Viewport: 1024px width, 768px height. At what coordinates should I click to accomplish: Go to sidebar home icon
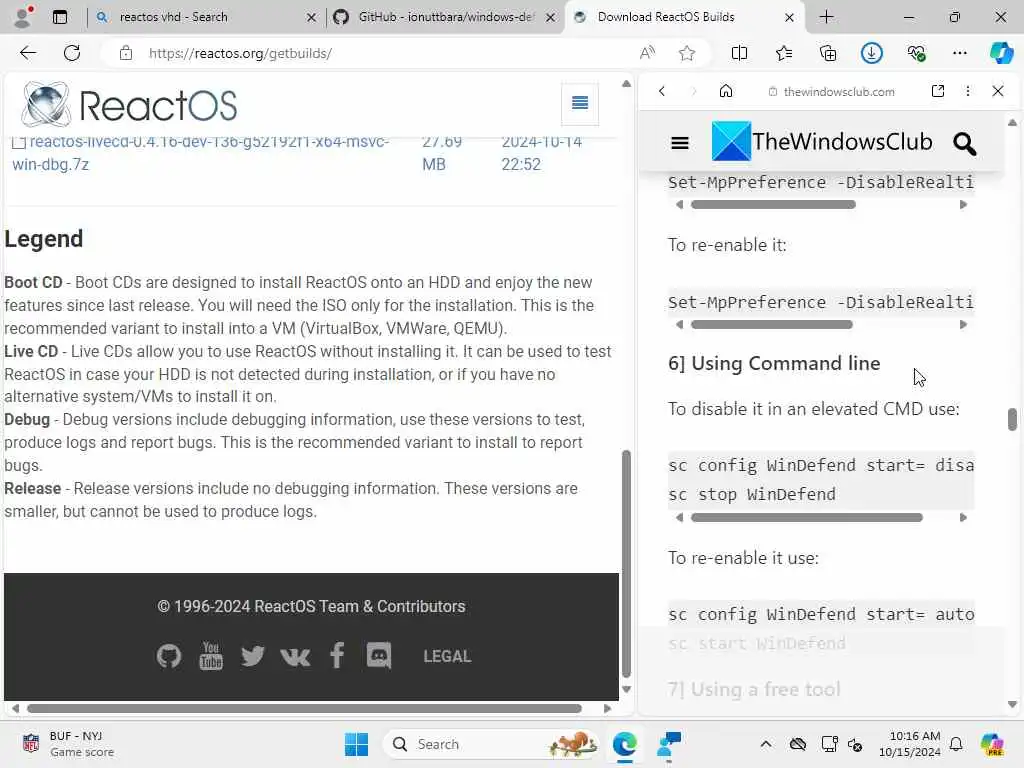click(726, 91)
